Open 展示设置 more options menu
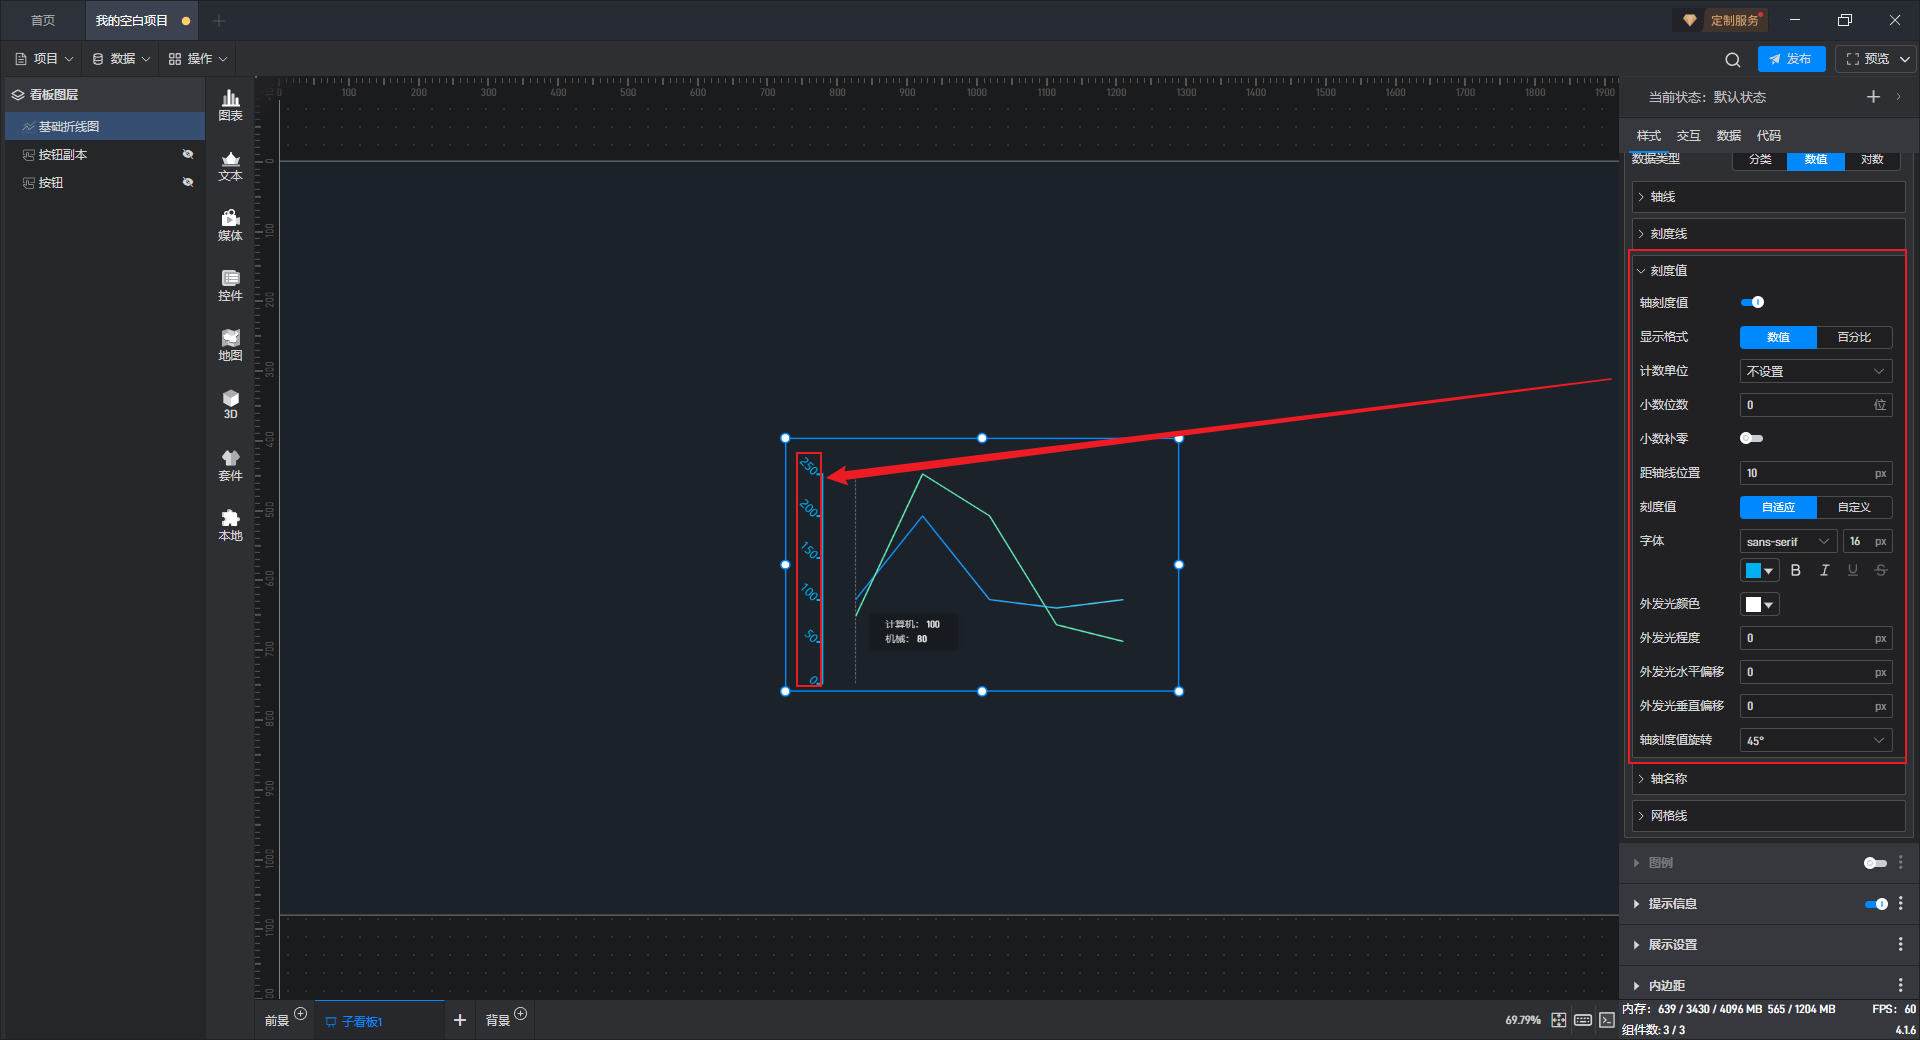Viewport: 1920px width, 1040px height. 1901,944
